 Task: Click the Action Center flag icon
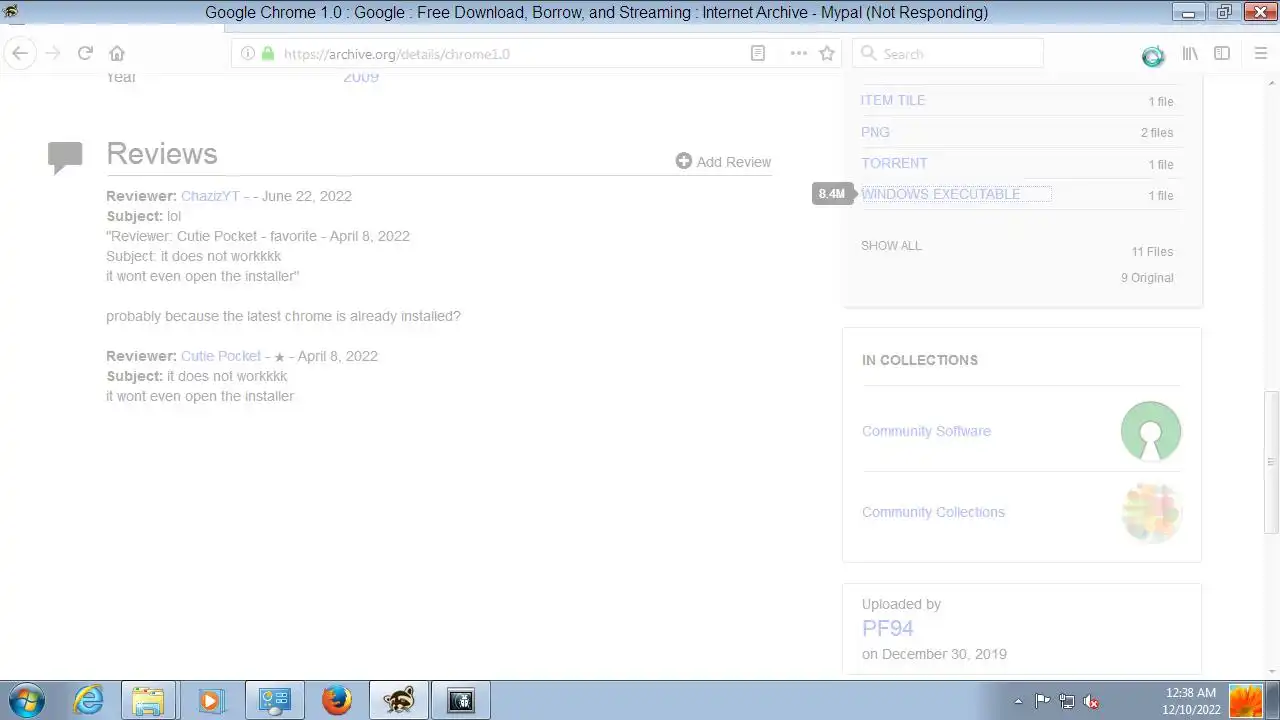click(1042, 702)
